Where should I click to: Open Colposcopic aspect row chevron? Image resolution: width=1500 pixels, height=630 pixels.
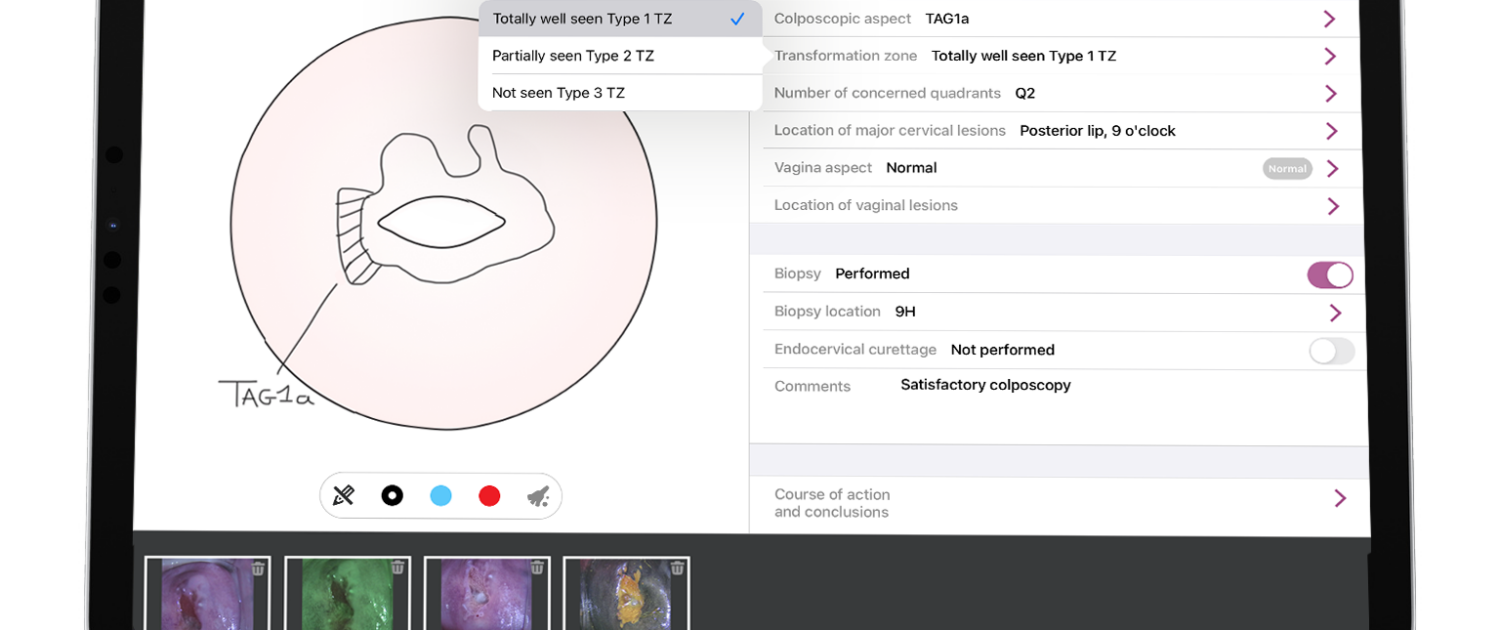pos(1329,19)
